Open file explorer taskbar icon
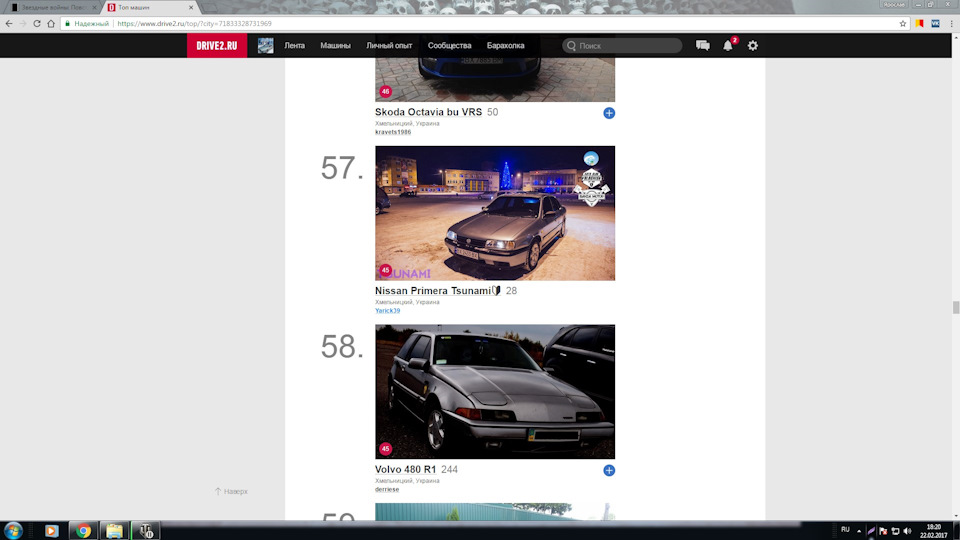The width and height of the screenshot is (960, 540). [x=114, y=530]
